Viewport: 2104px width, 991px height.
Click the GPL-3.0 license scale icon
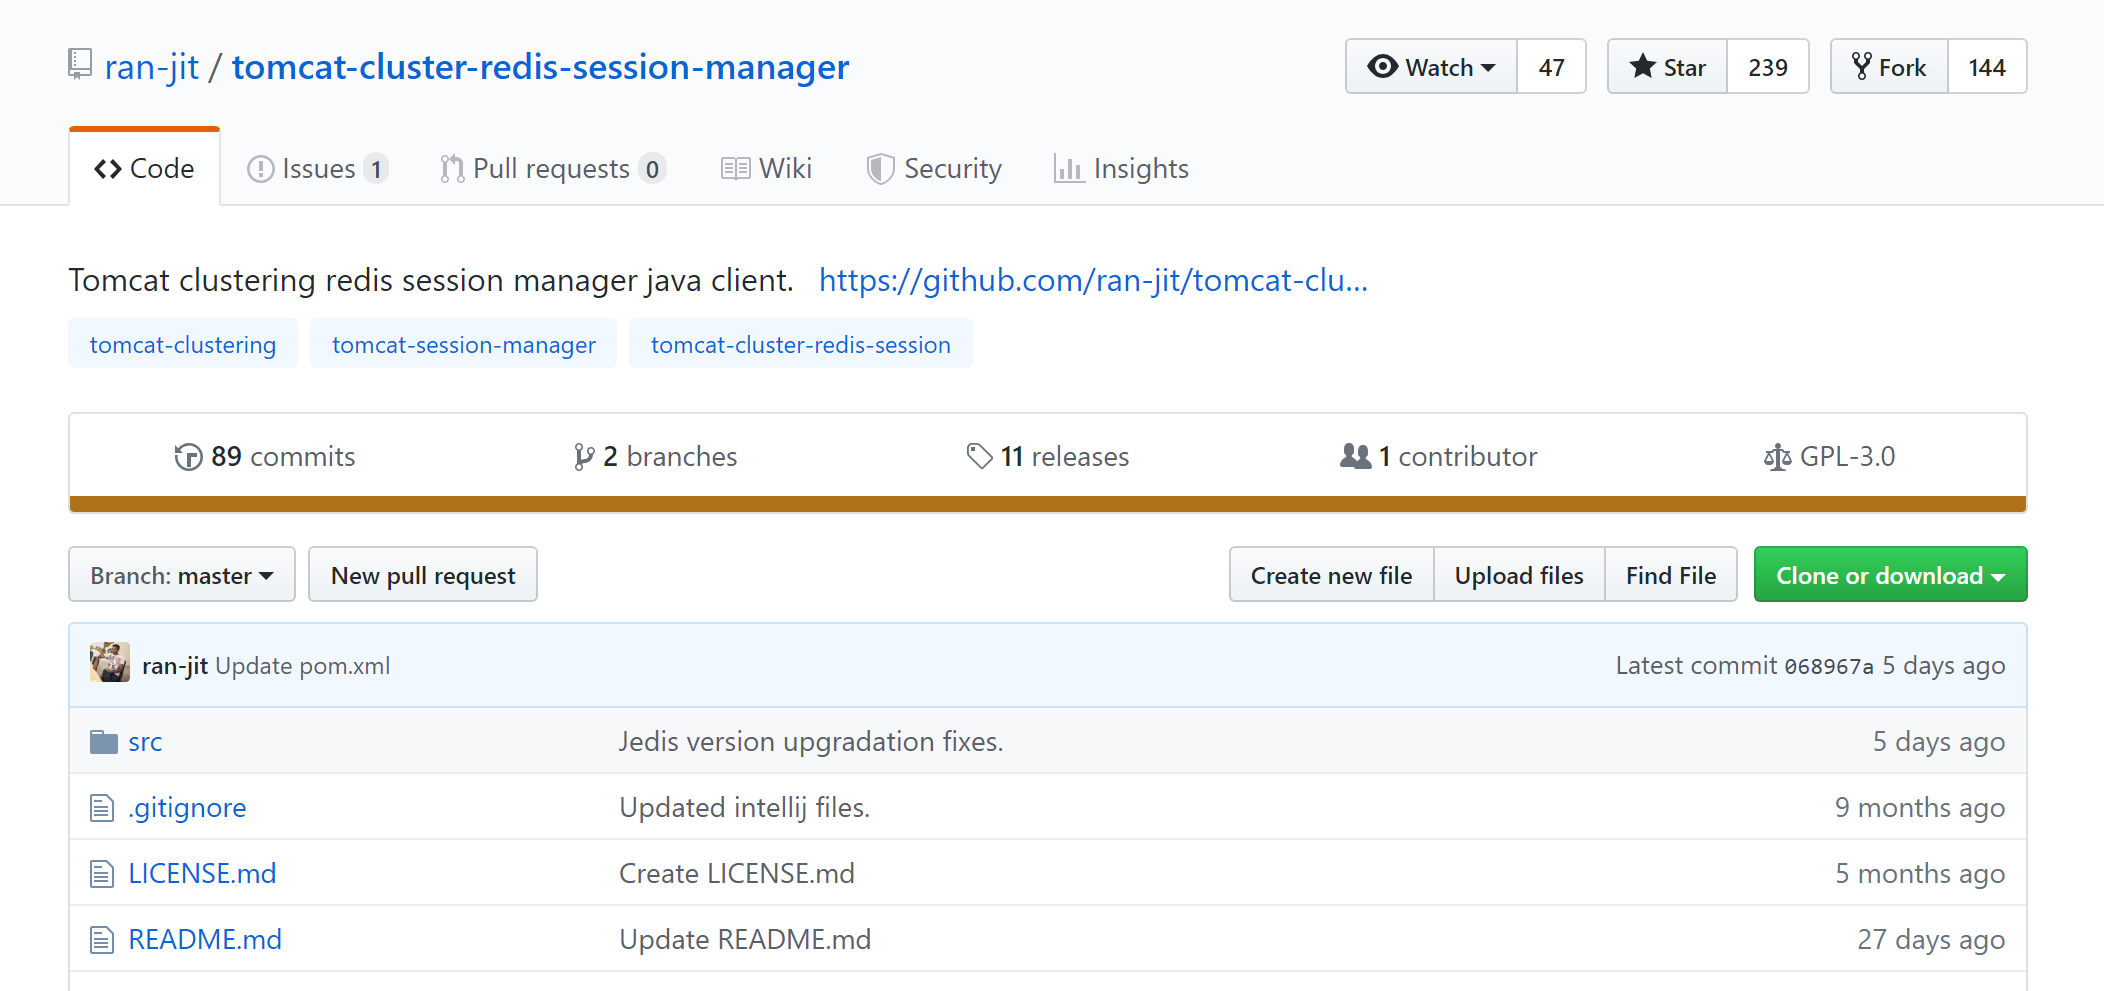pos(1777,457)
